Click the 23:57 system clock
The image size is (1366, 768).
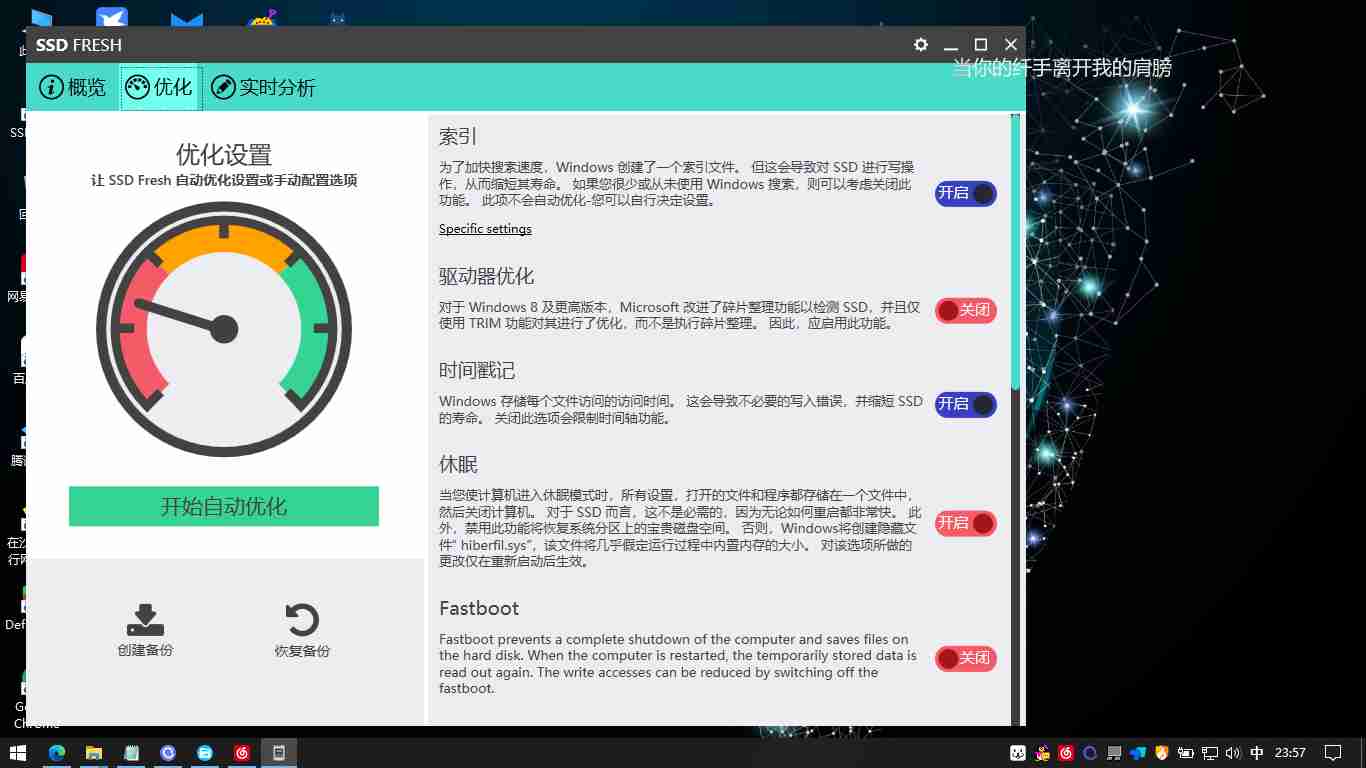(1290, 753)
